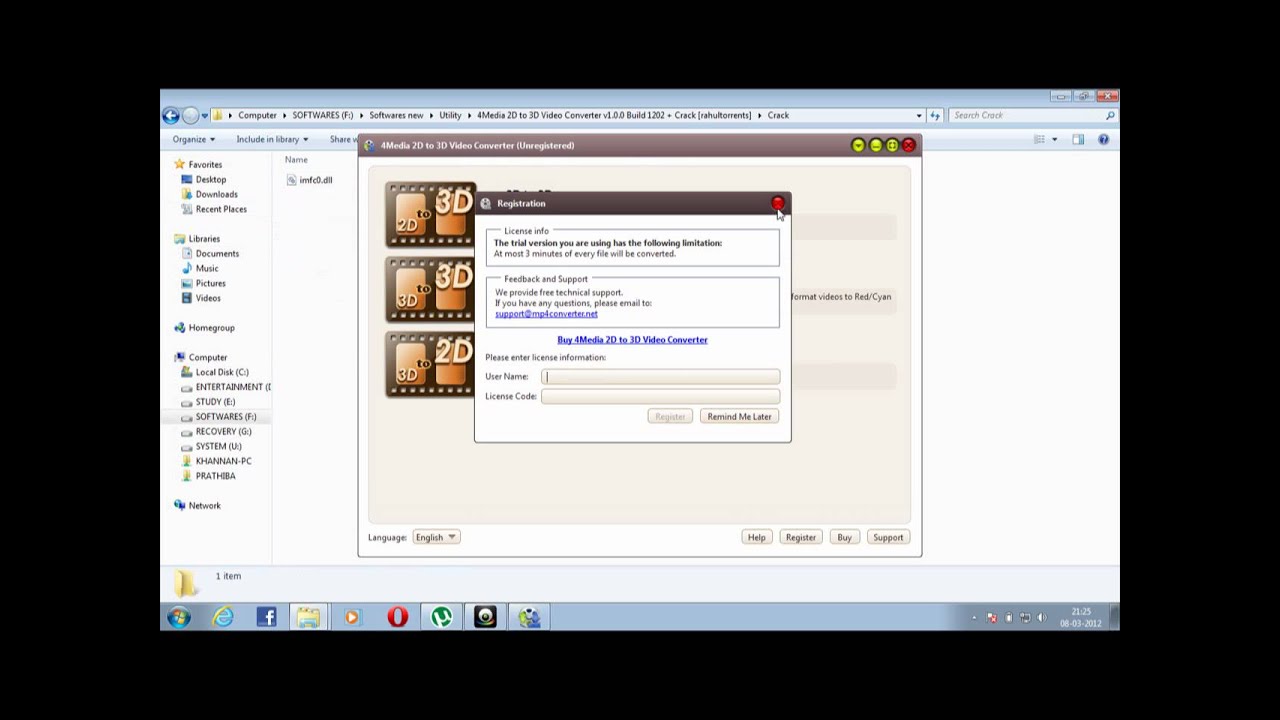This screenshot has height=720, width=1280.
Task: Click the grayed-out Register button in the Registration dialog
Action: (670, 417)
